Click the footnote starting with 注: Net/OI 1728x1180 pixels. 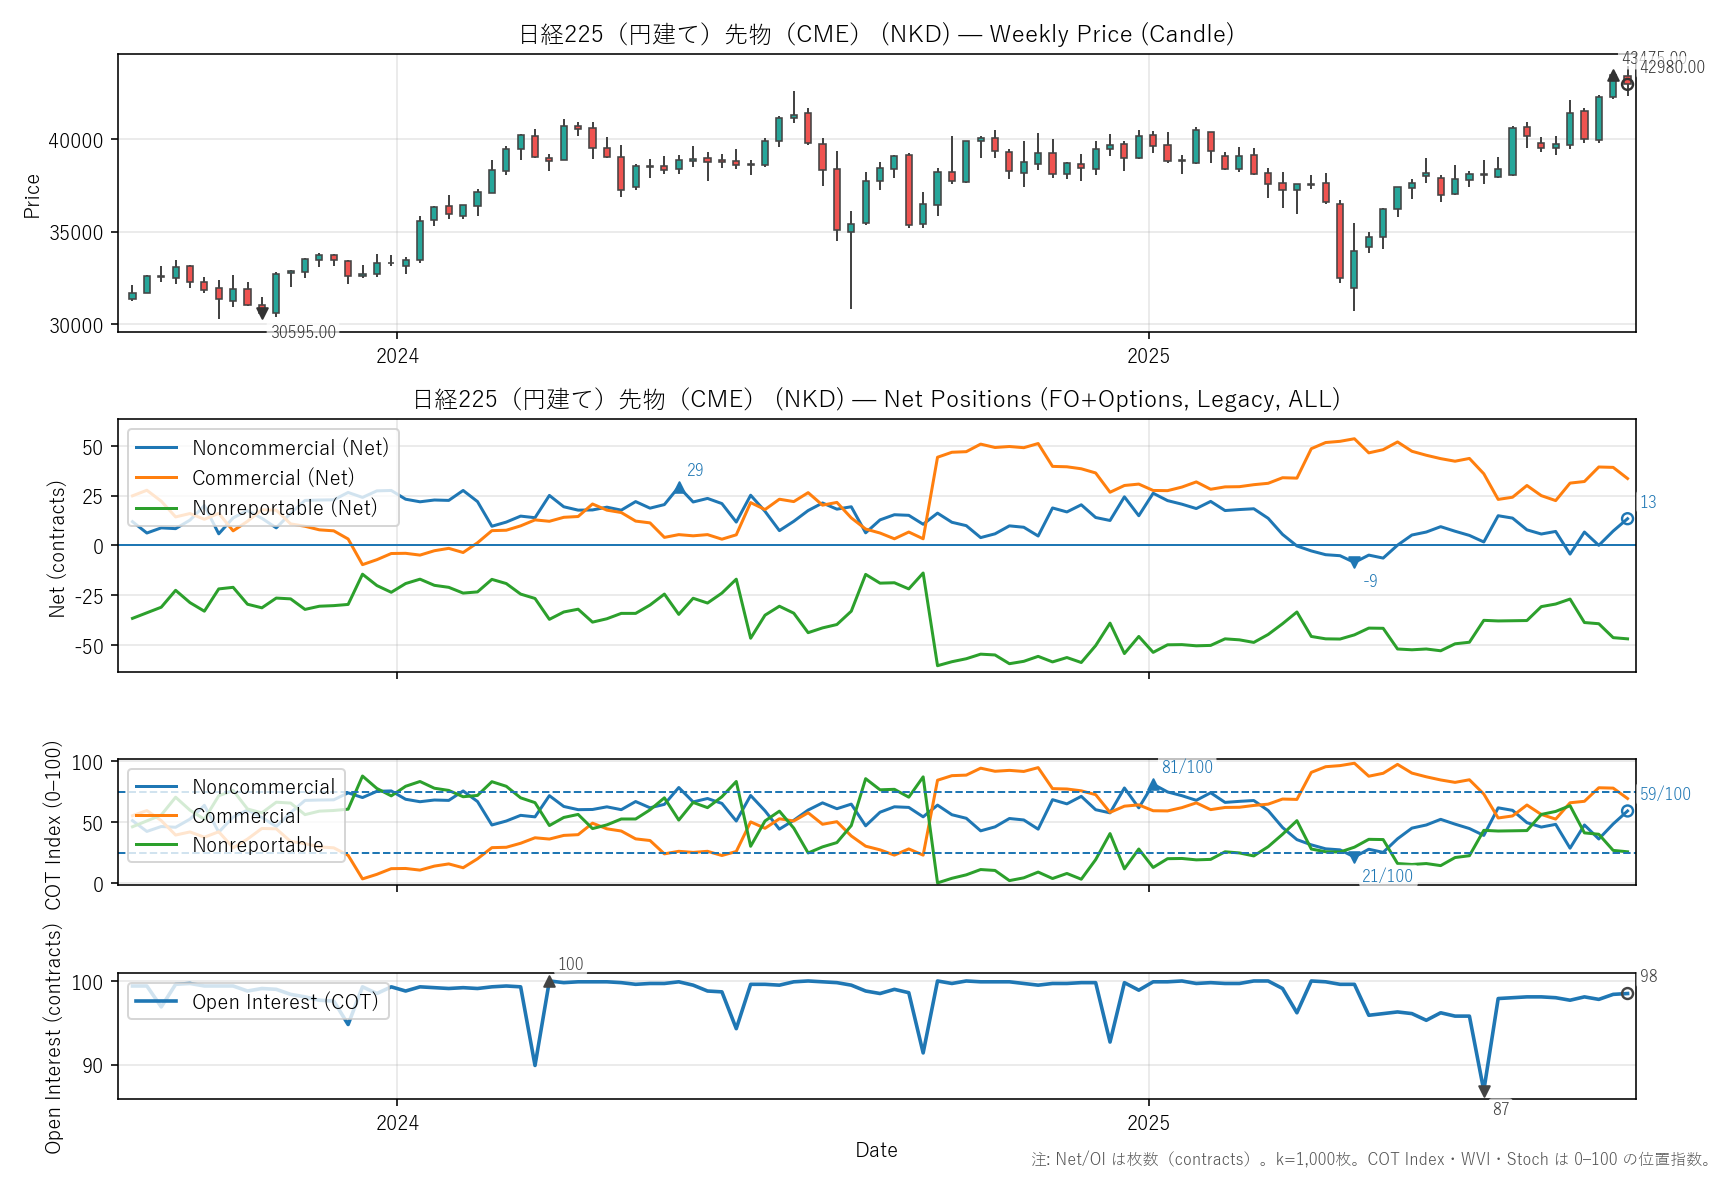point(1372,1159)
